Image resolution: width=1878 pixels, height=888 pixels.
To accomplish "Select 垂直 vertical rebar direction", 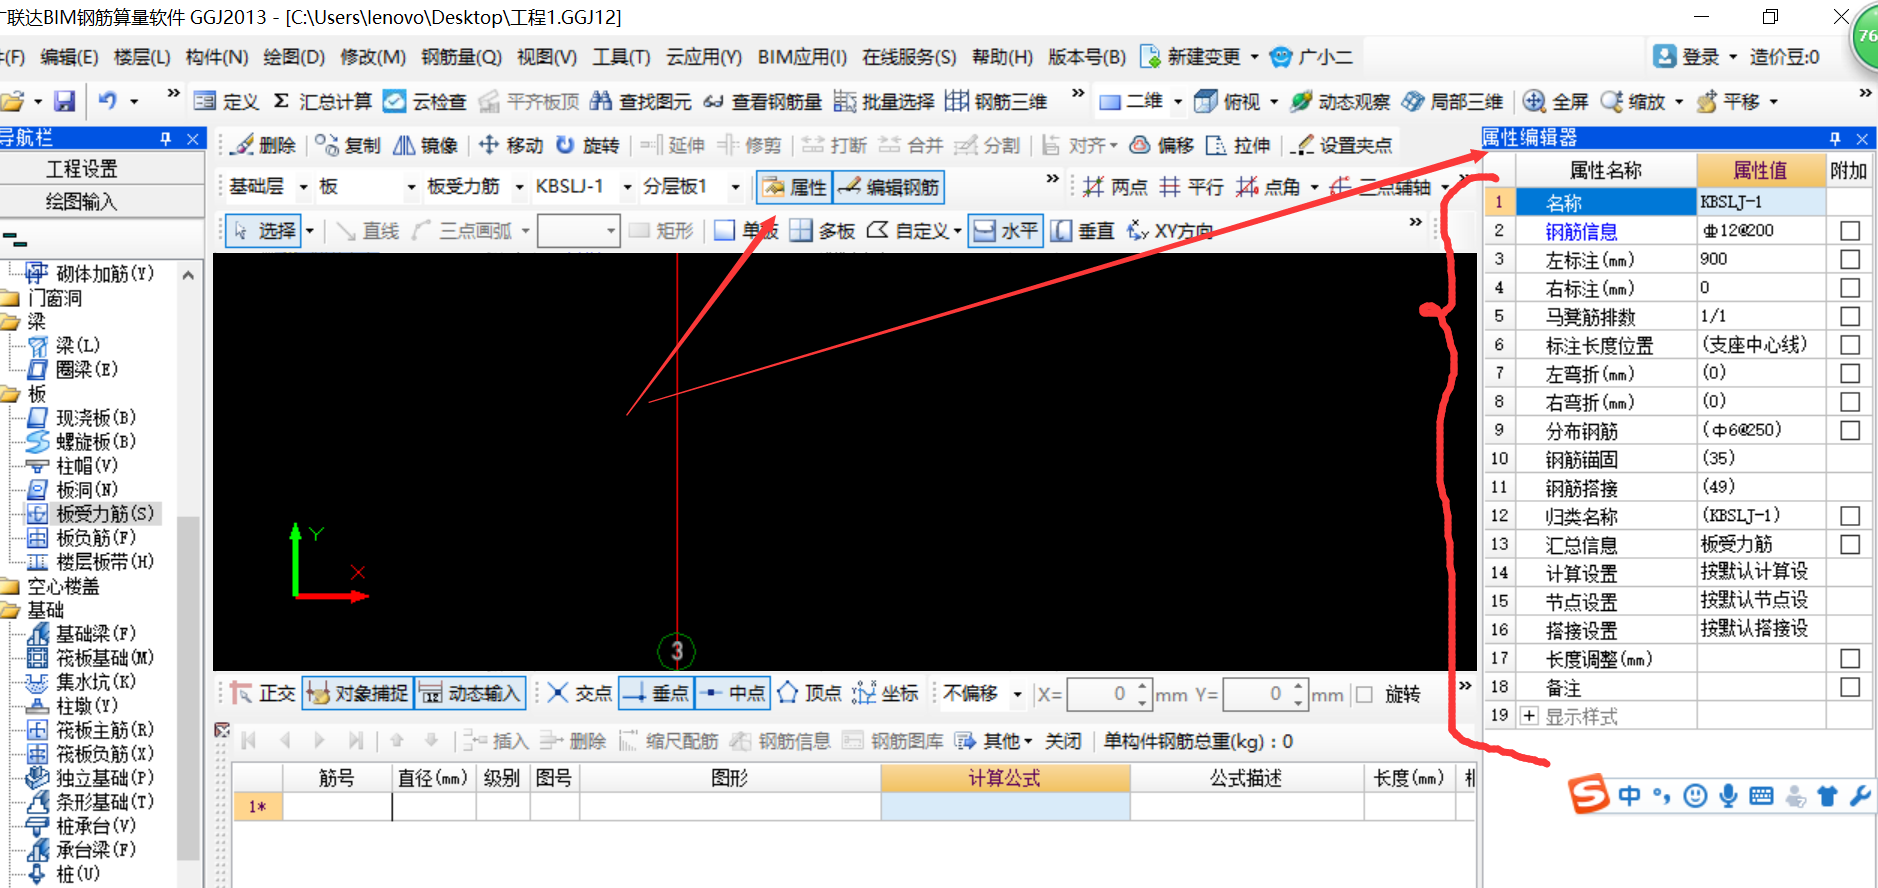I will coord(1082,231).
